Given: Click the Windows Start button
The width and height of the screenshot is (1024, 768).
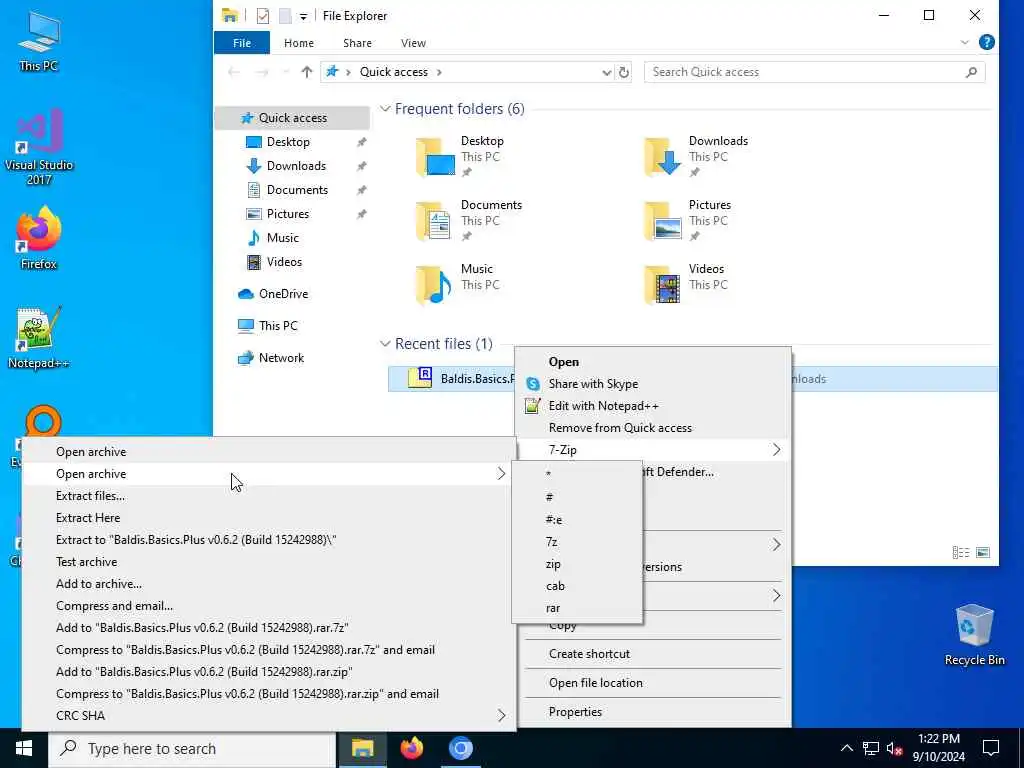Looking at the screenshot, I should click(24, 748).
